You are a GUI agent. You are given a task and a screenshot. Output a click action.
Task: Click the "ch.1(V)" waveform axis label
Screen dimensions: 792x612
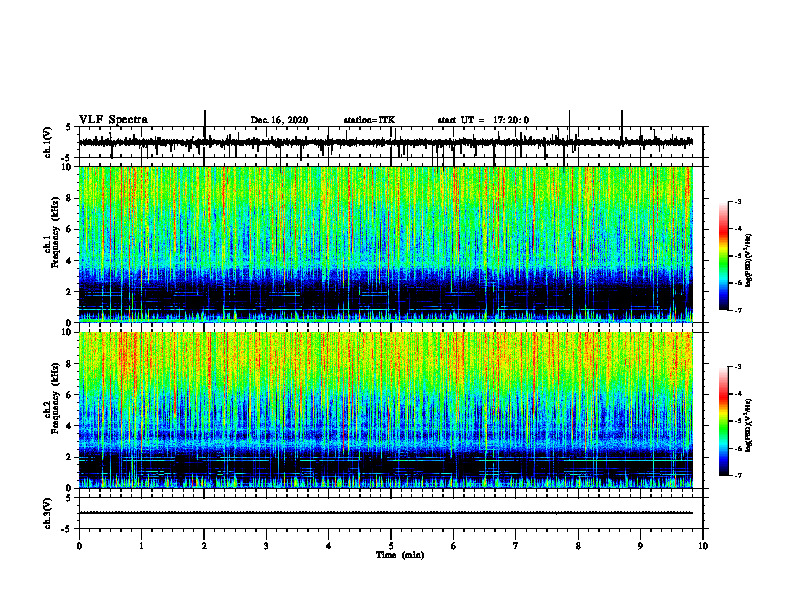pyautogui.click(x=48, y=142)
